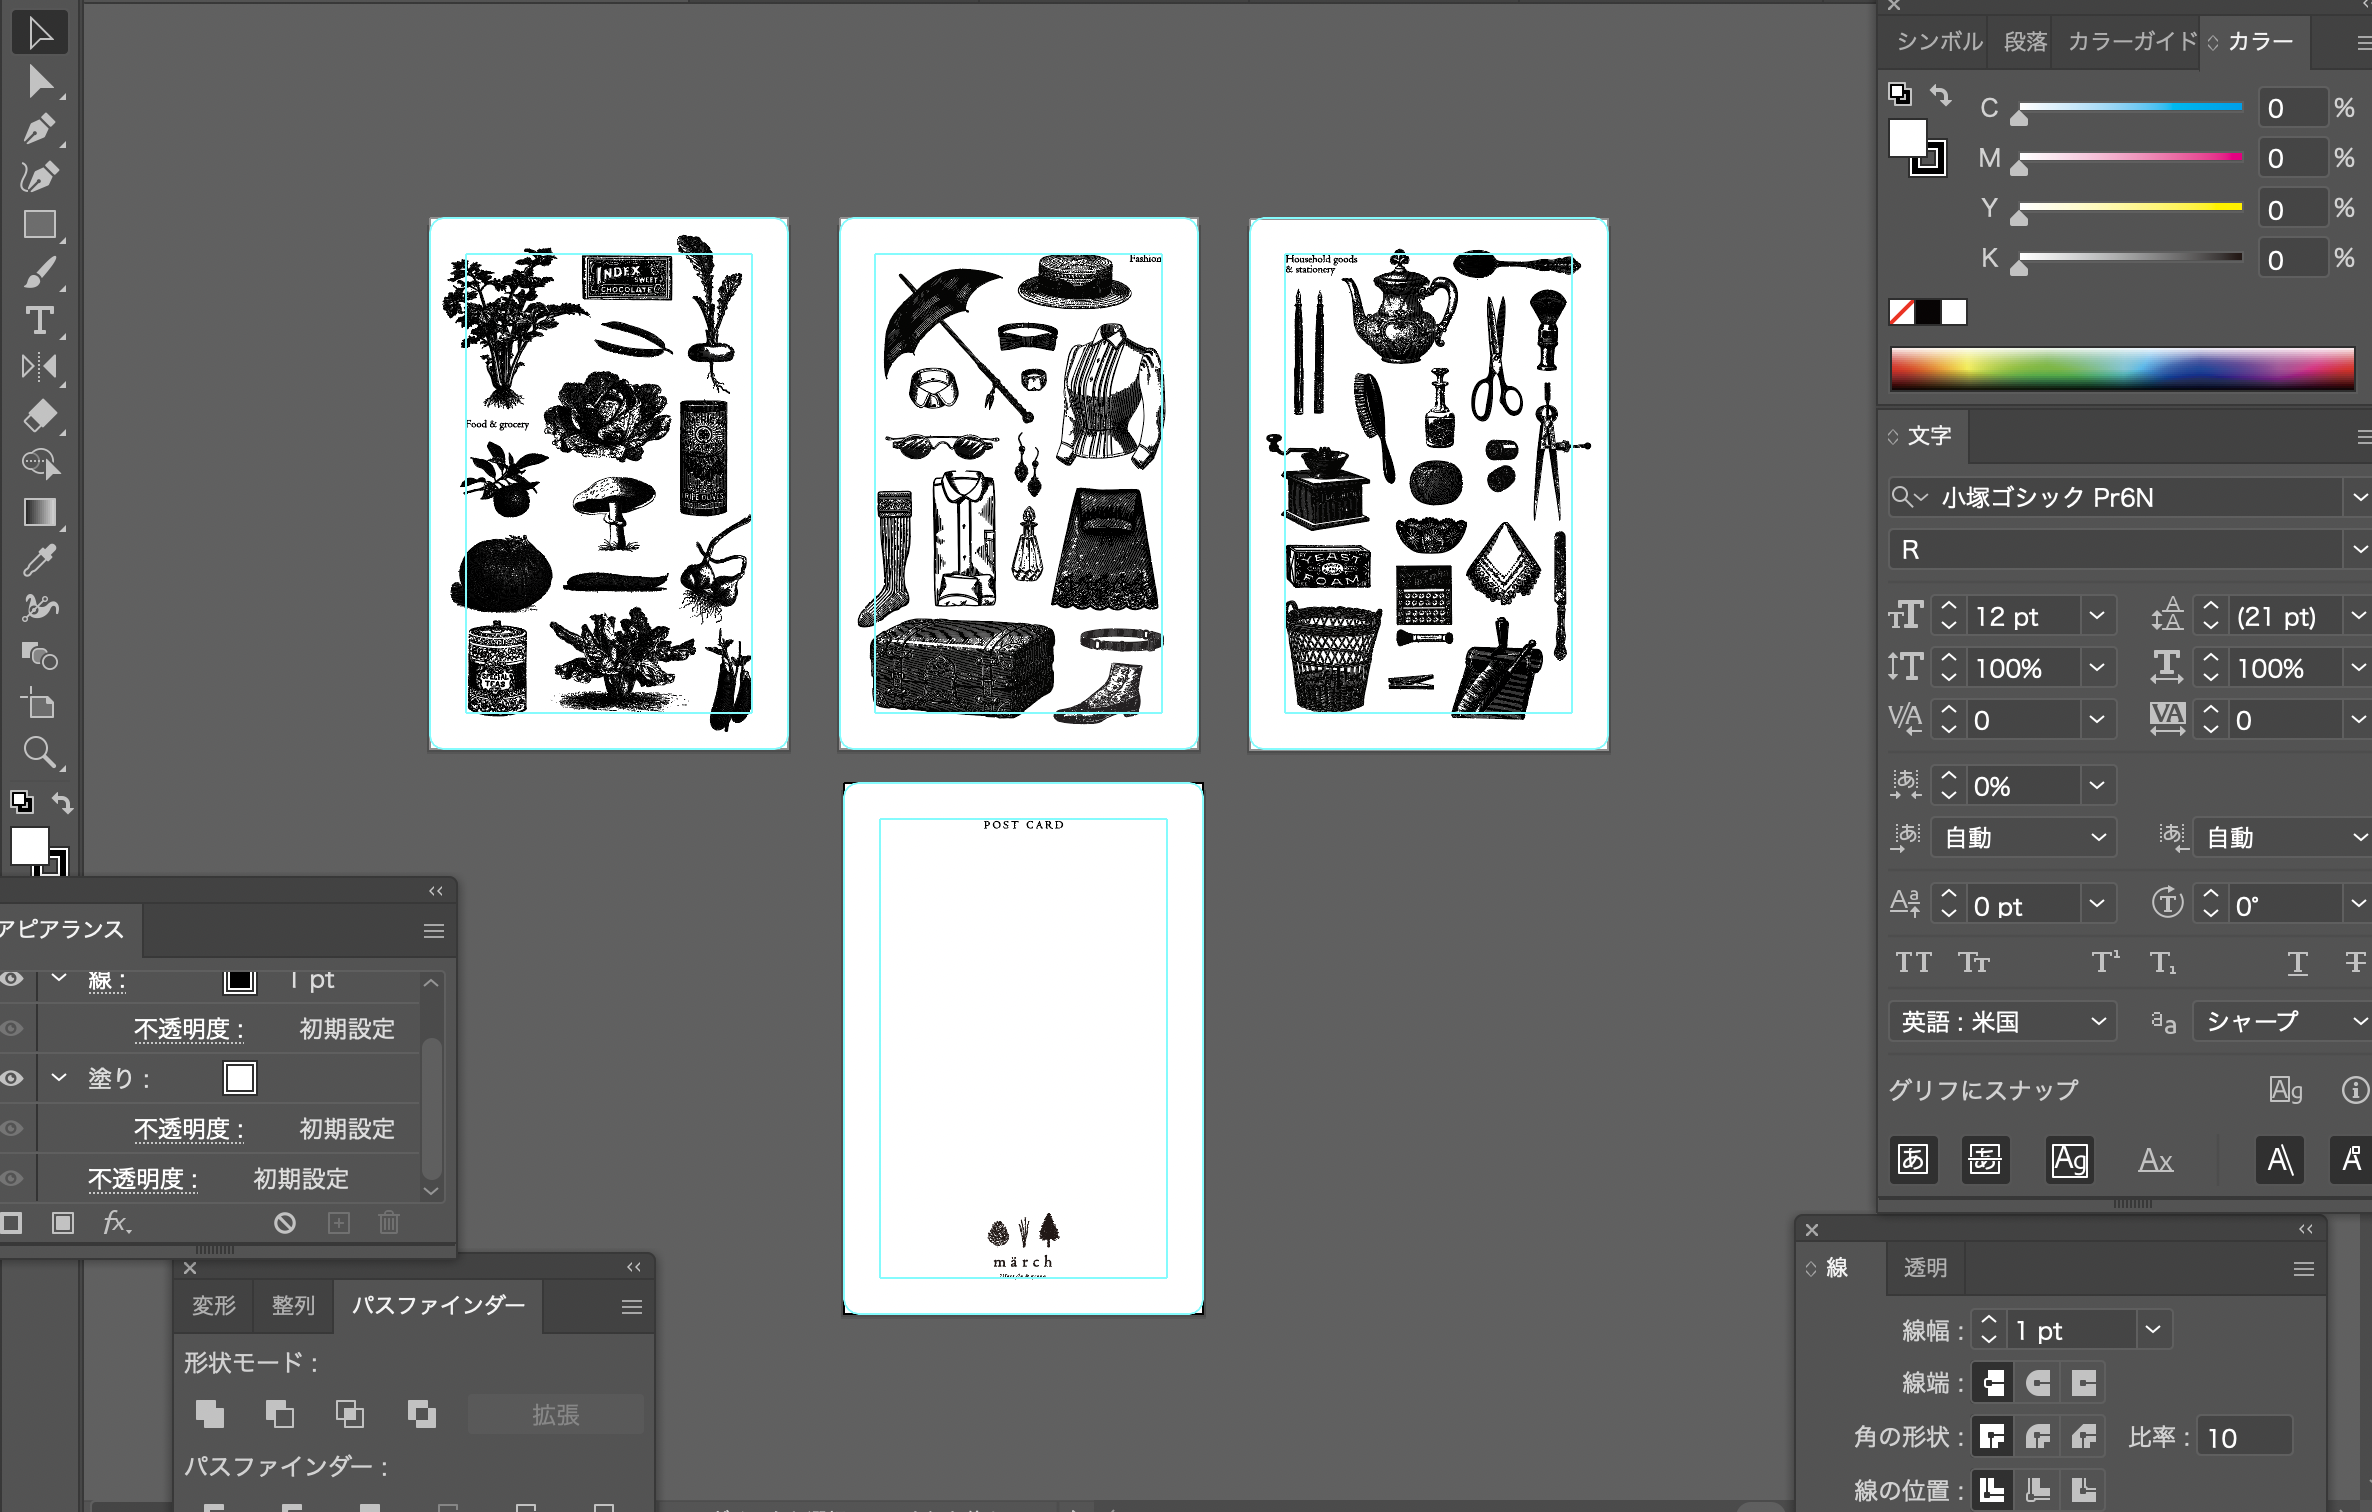Toggle the underline text style button

tap(2297, 962)
